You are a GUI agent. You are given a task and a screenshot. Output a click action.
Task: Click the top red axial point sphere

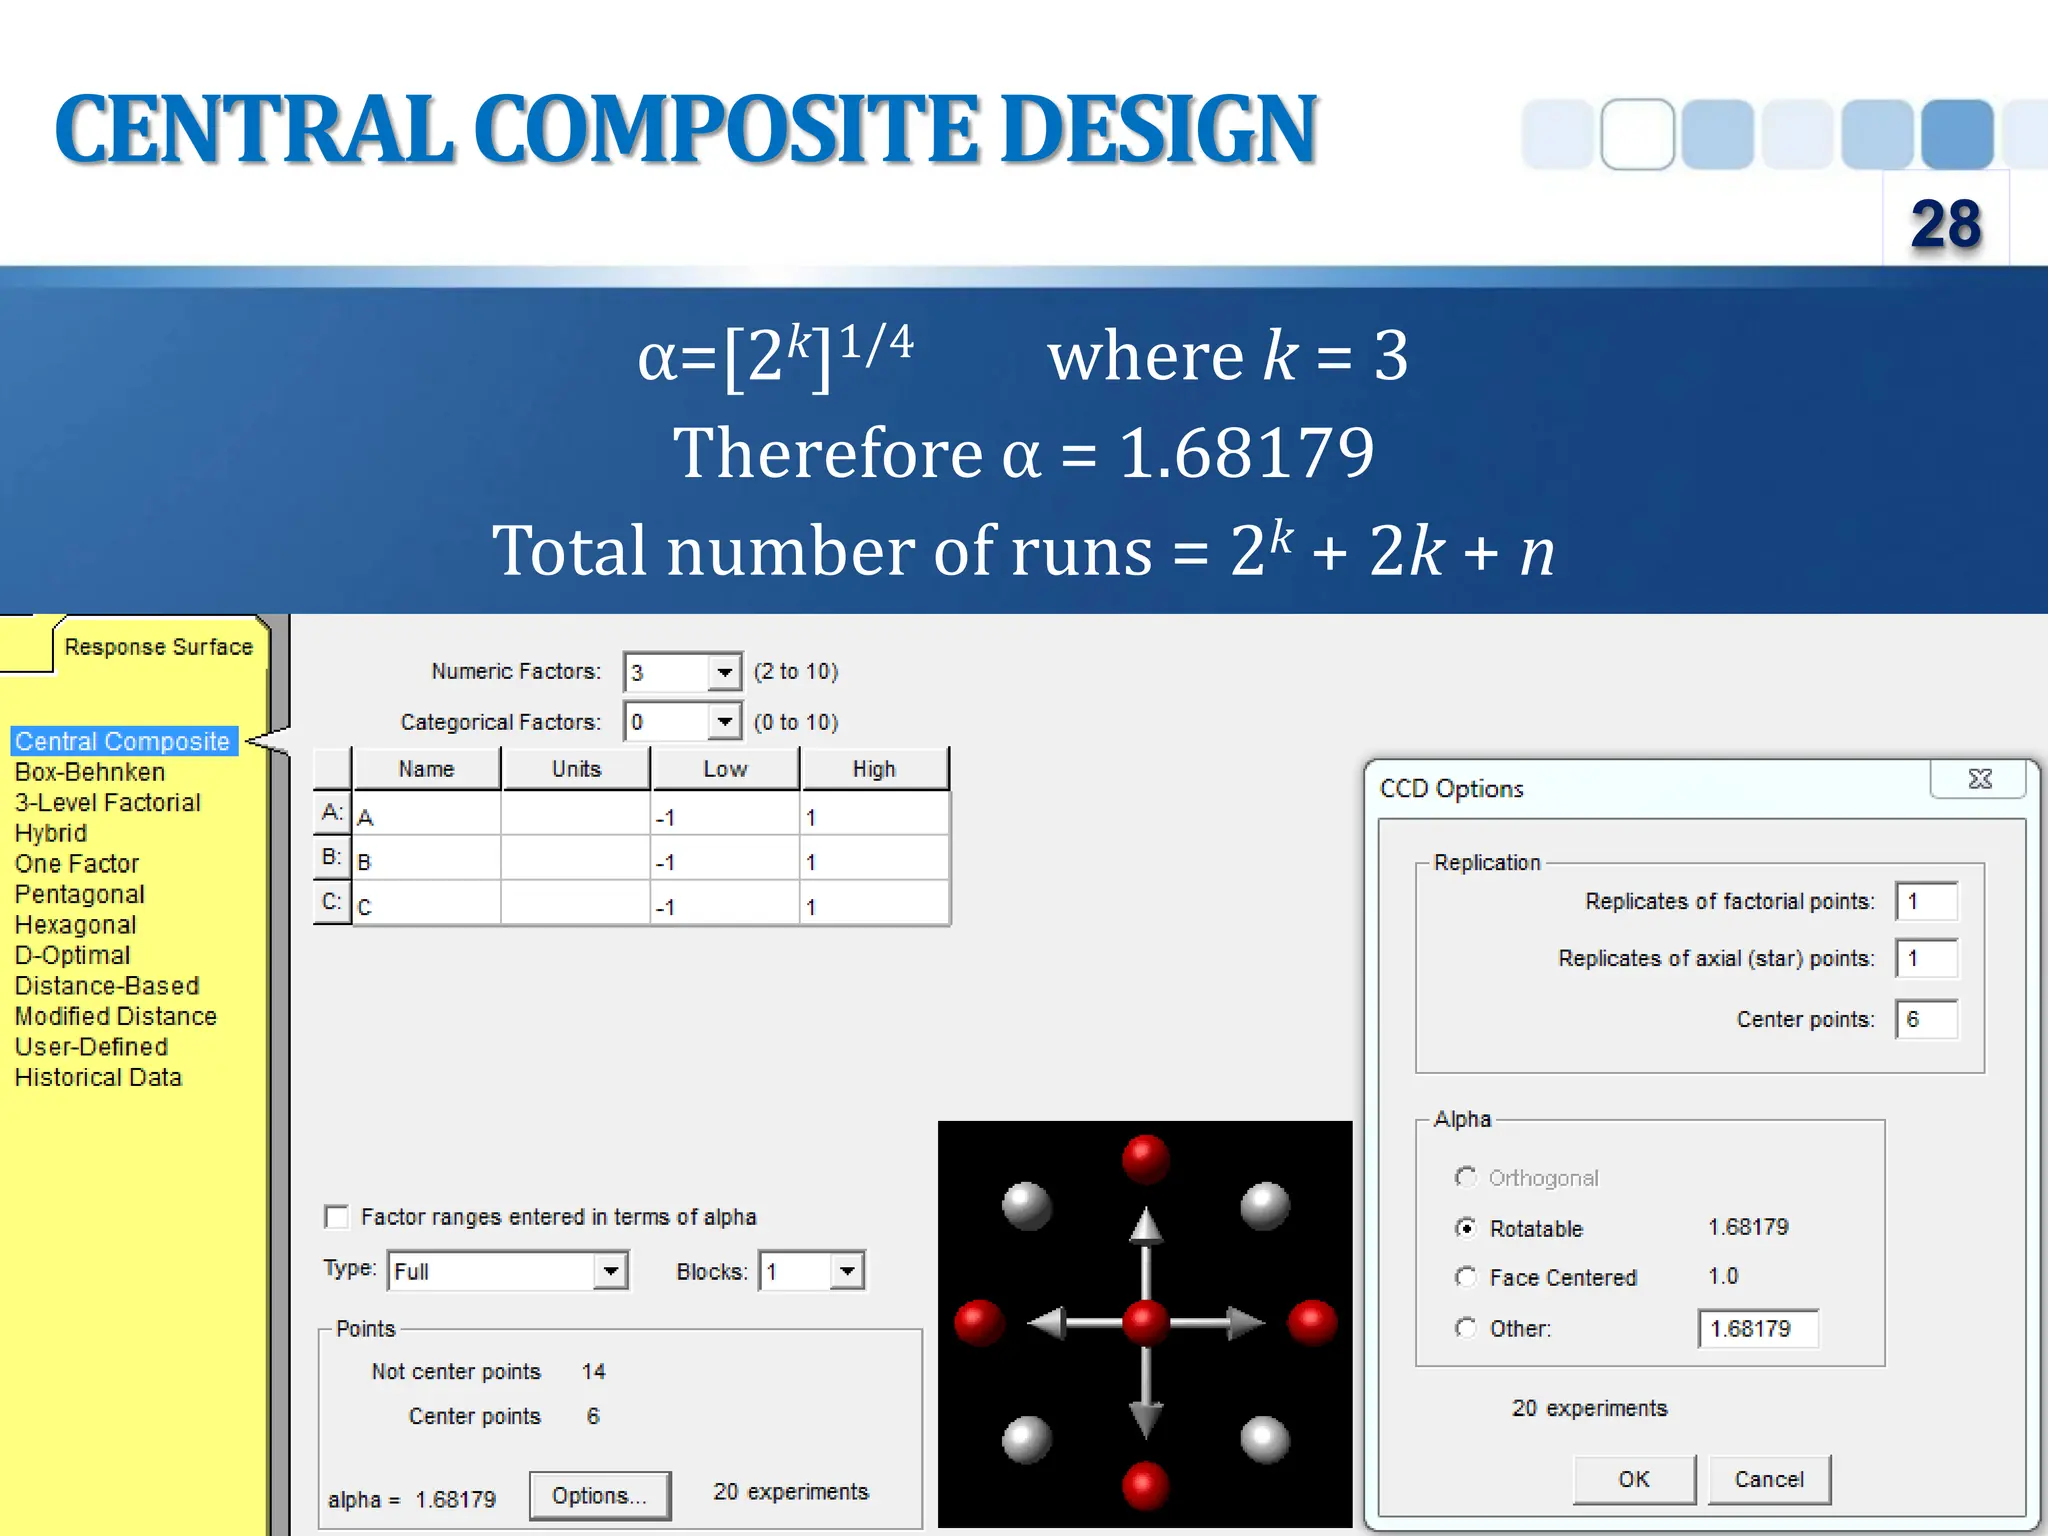[x=1145, y=1158]
